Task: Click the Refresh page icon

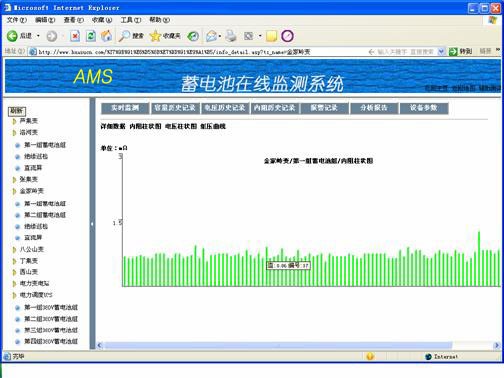Action: click(91, 36)
